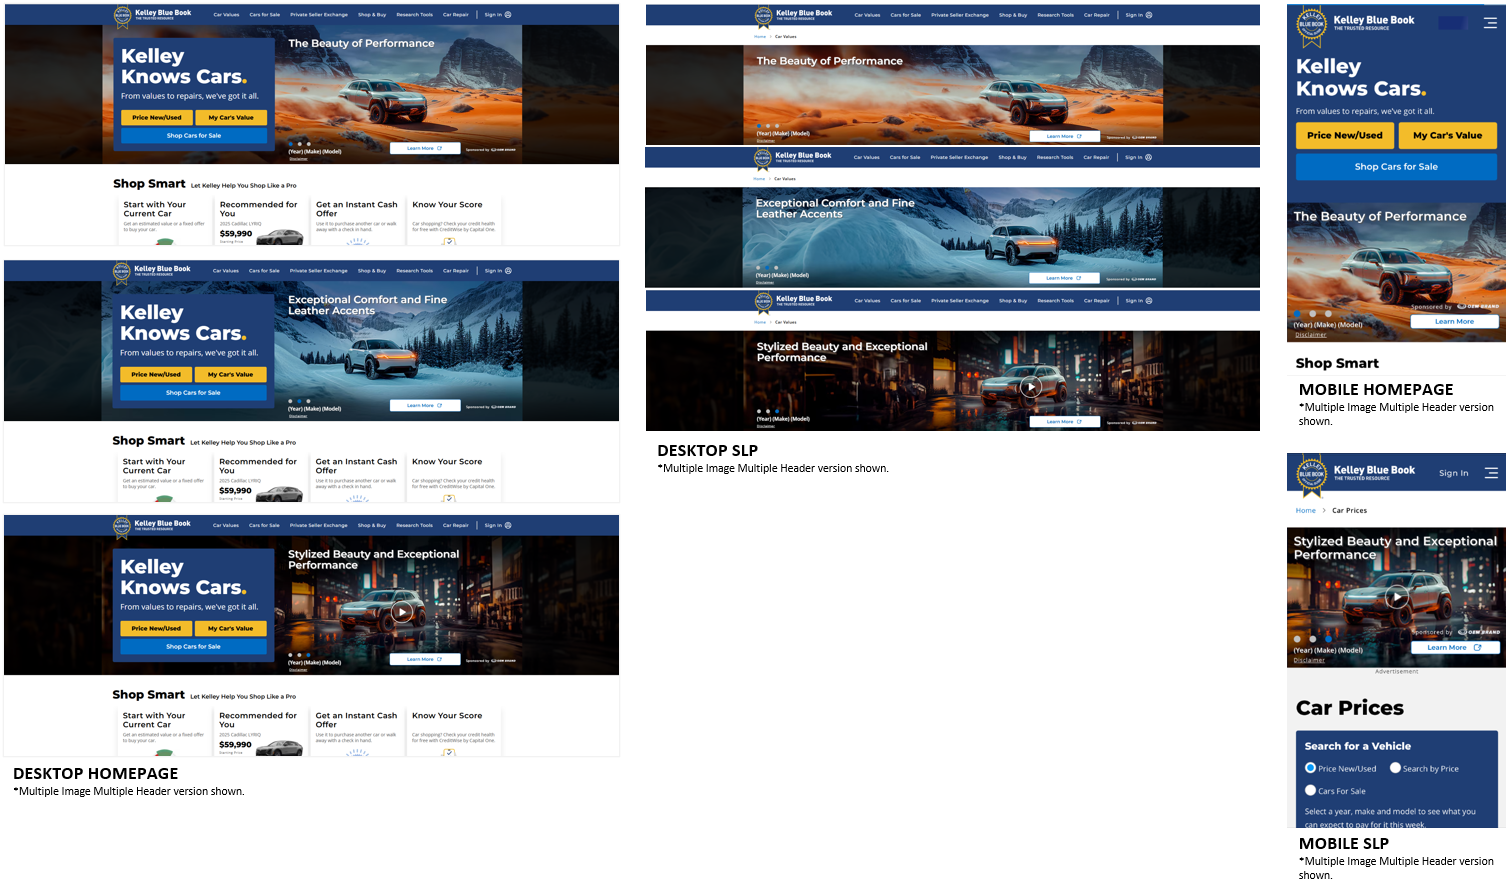Image resolution: width=1510 pixels, height=885 pixels.
Task: Play the video on Desktop SLP night-city banner
Action: (x=1030, y=387)
